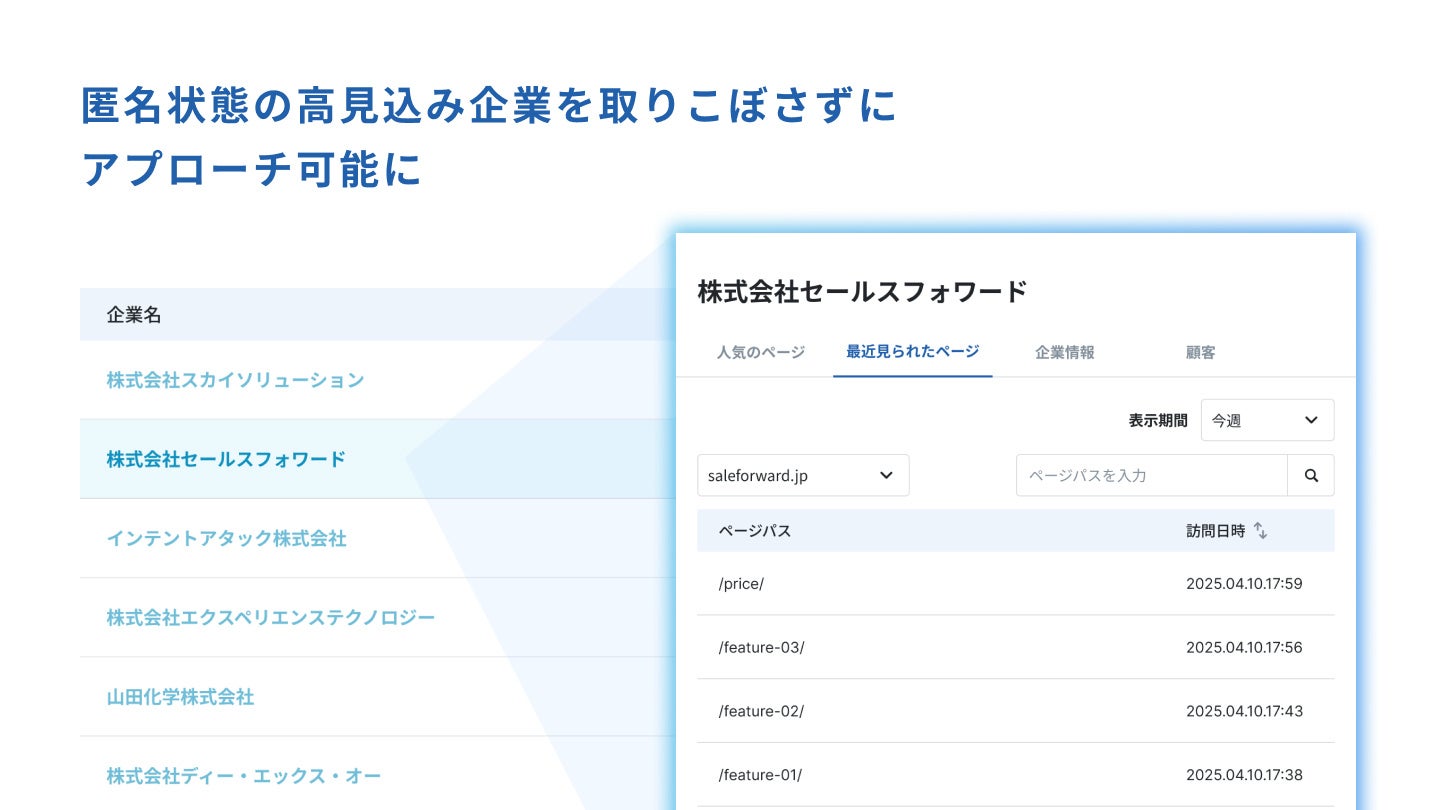Viewport: 1440px width, 810px height.
Task: Expand the saleforward.jp domain dropdown
Action: coord(803,476)
